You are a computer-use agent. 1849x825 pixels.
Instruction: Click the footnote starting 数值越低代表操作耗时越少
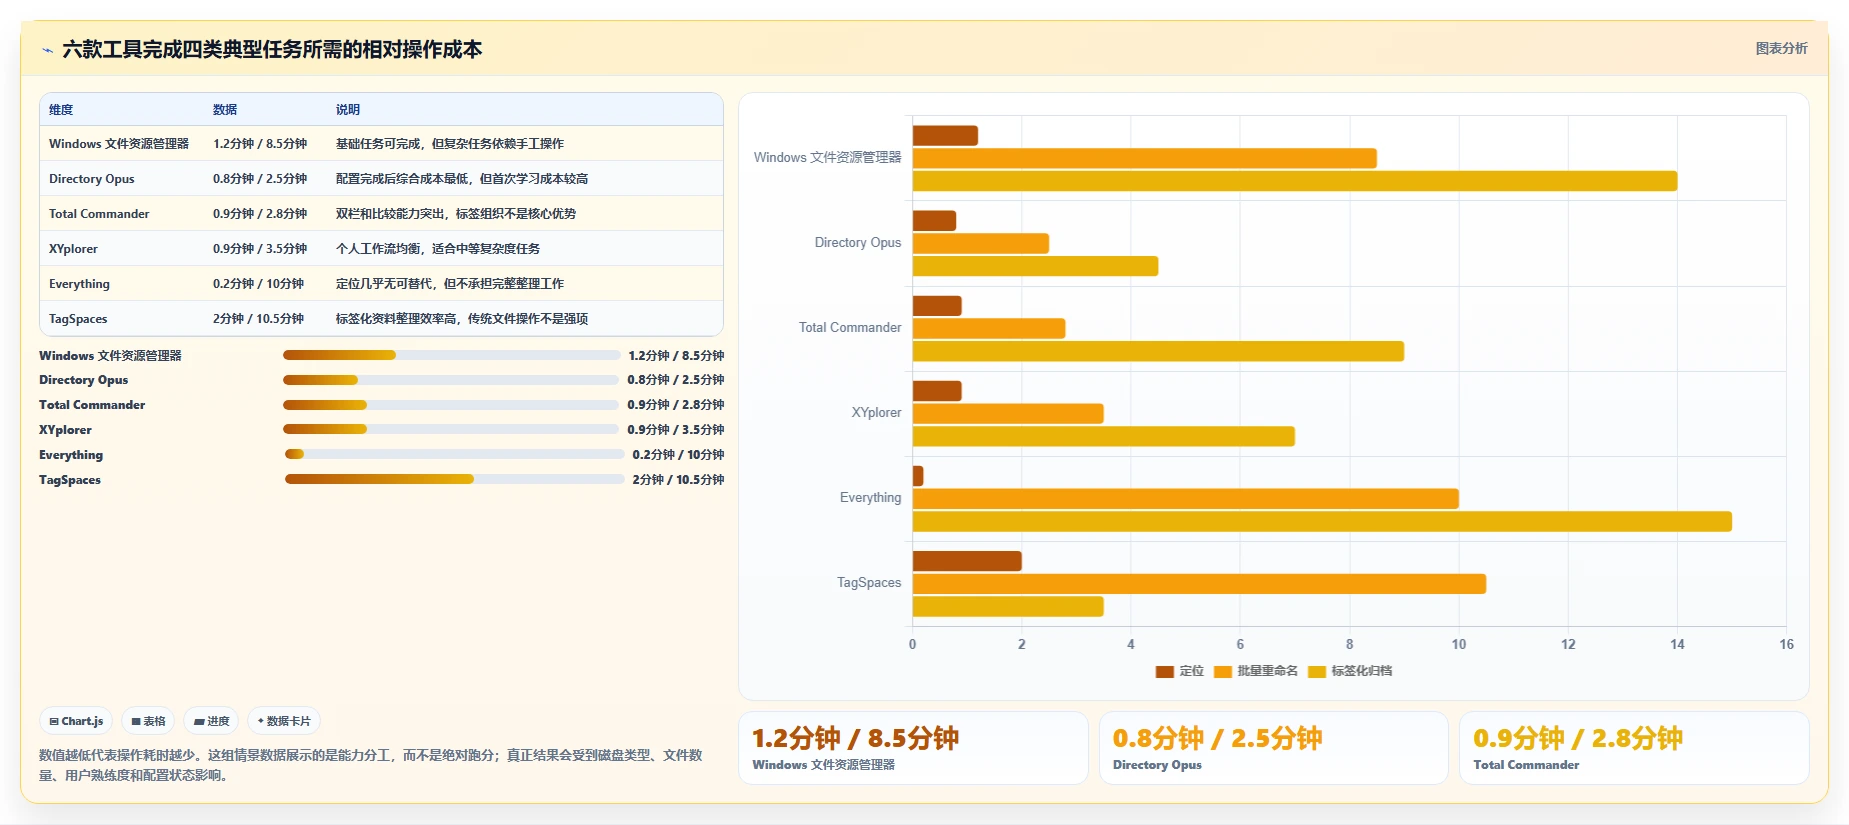371,765
